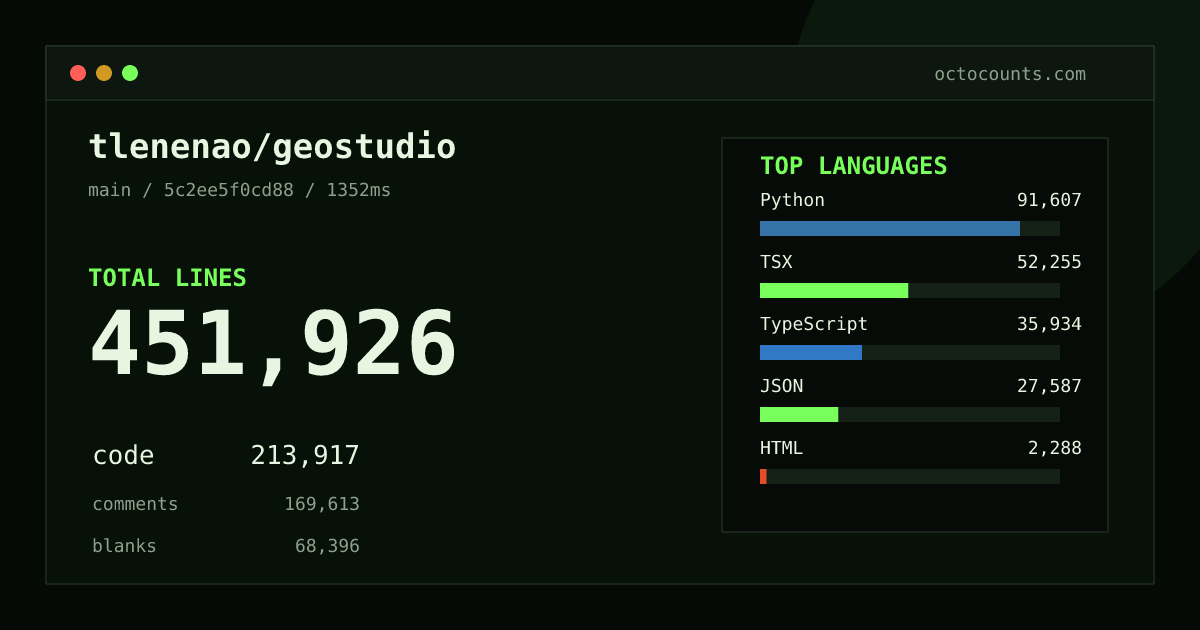Click the comments row label
Image resolution: width=1200 pixels, height=630 pixels.
[135, 504]
